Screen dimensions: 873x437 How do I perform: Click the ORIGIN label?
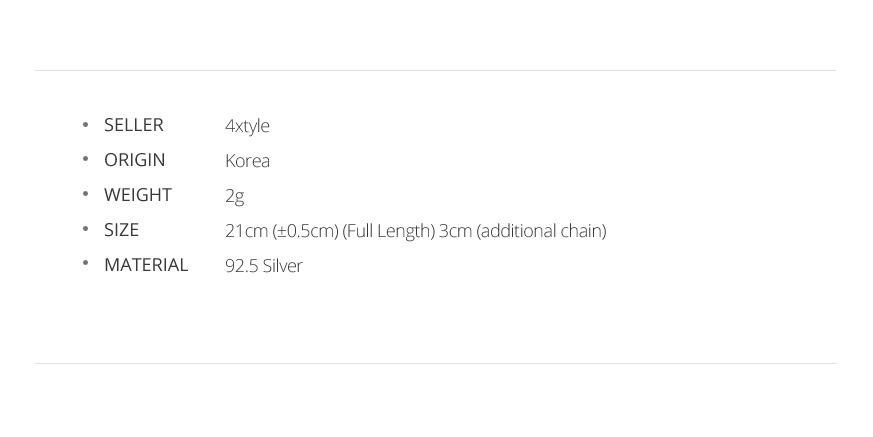click(x=135, y=160)
